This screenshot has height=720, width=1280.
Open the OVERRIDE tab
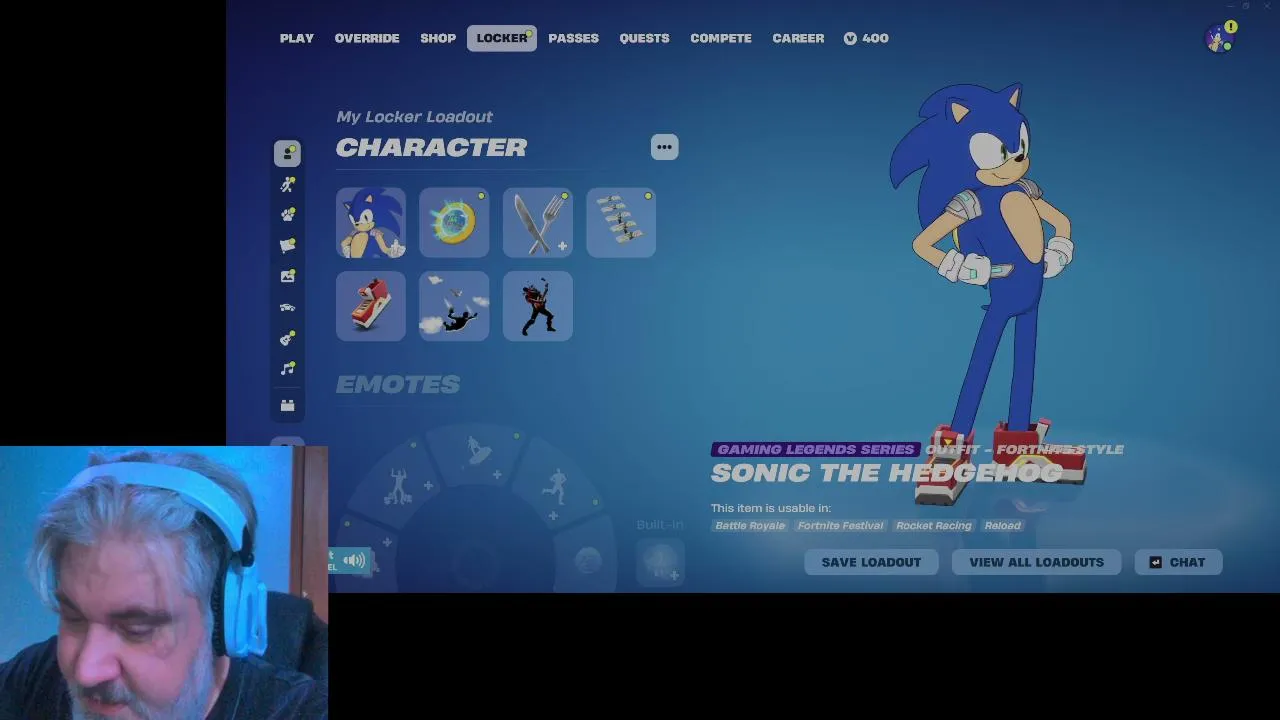pos(367,38)
